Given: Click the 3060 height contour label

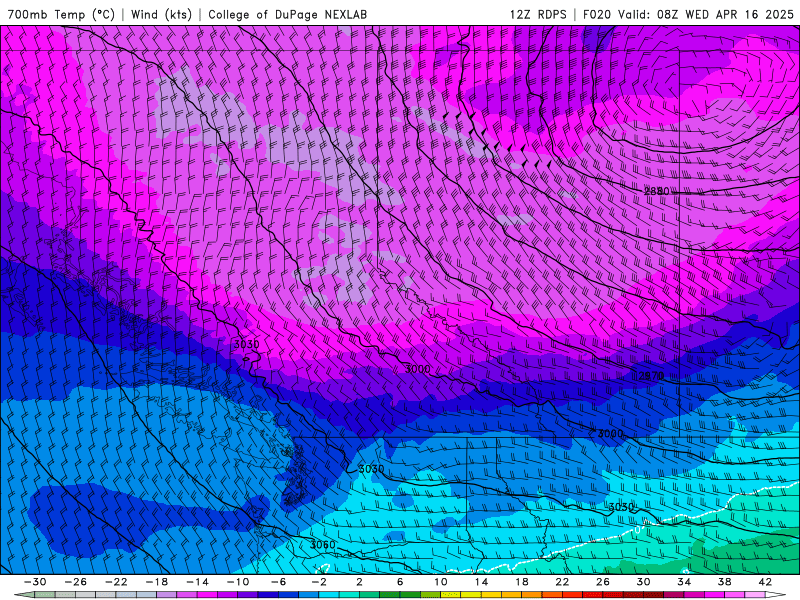Looking at the screenshot, I should [322, 545].
